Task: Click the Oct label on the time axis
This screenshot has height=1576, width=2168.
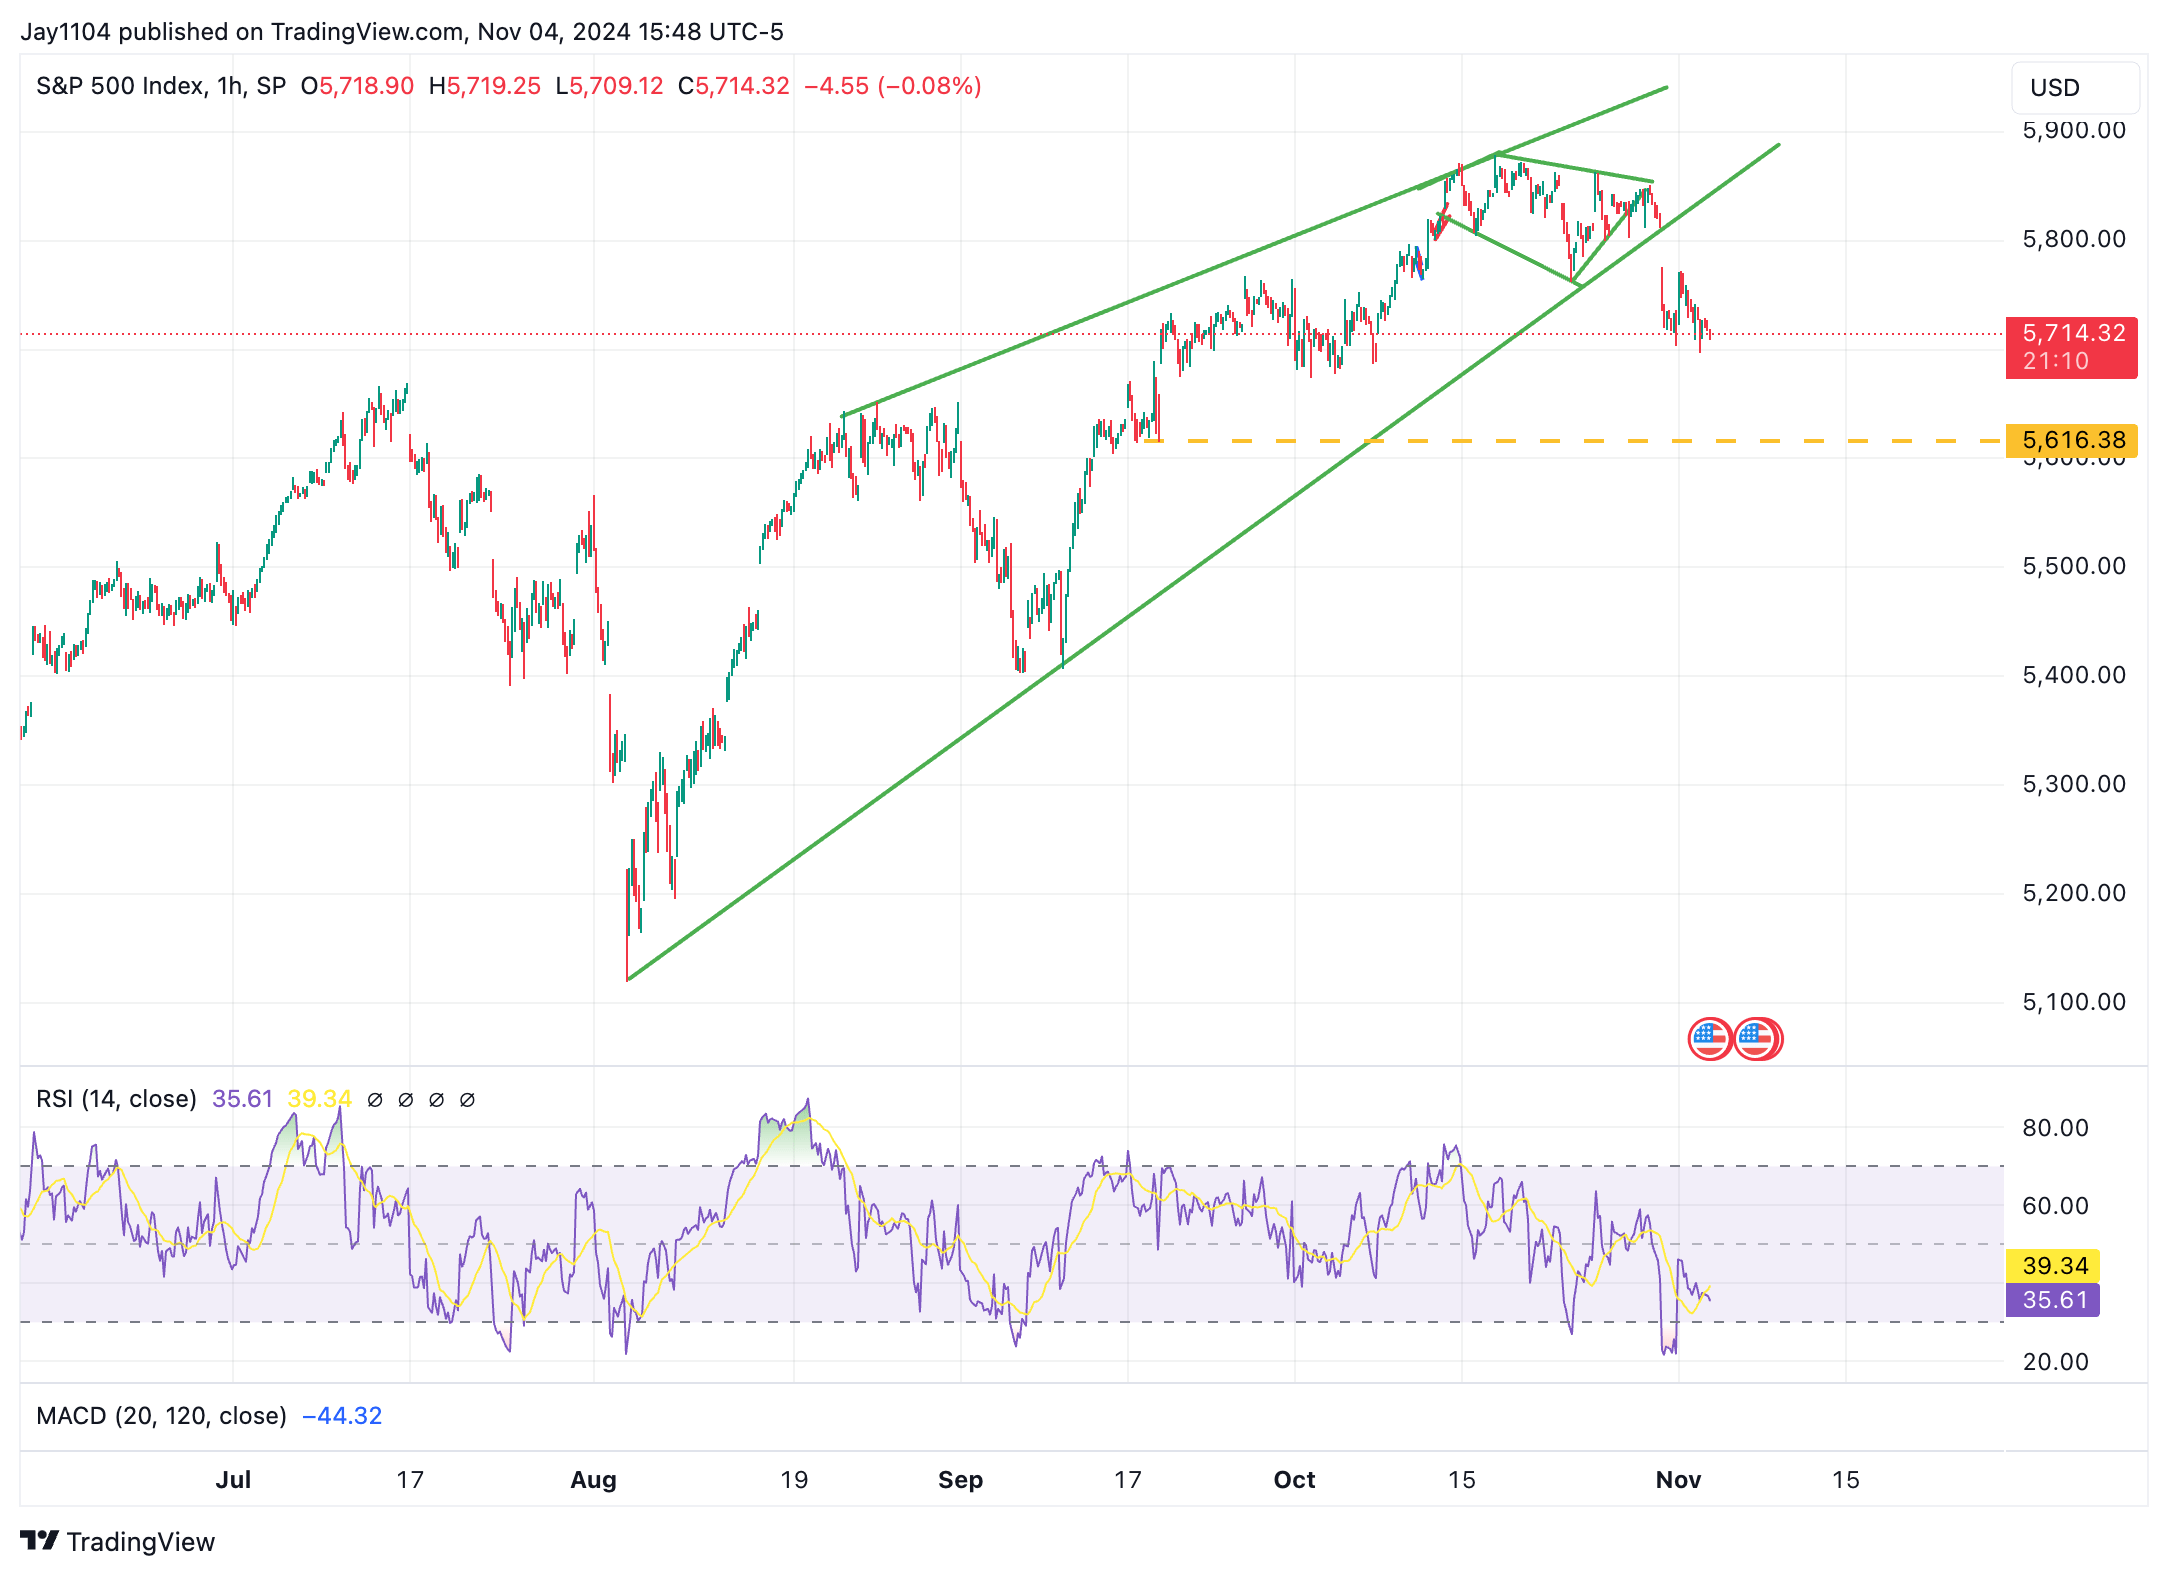Action: [x=1294, y=1480]
